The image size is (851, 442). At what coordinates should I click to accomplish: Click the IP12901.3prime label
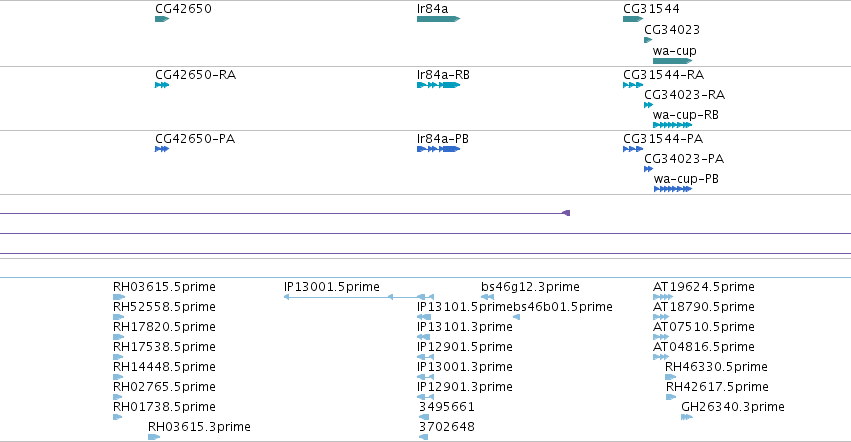pyautogui.click(x=465, y=387)
